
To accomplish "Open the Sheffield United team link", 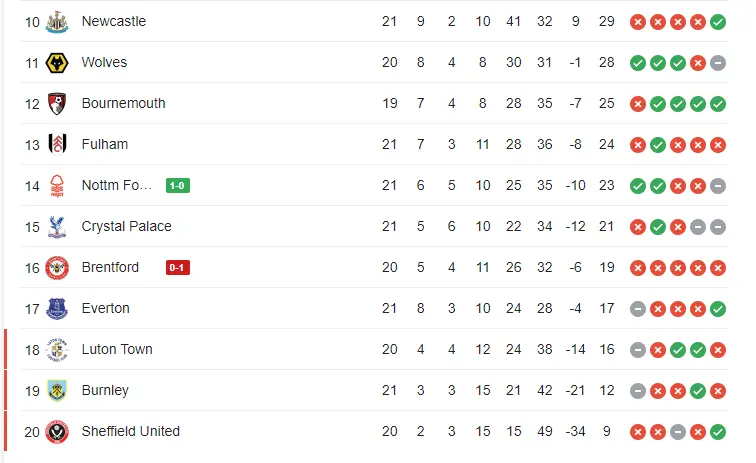I will tap(130, 431).
